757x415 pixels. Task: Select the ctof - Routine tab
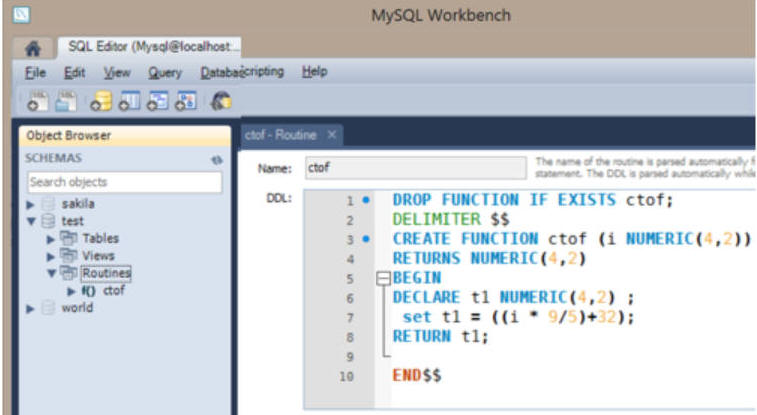tap(280, 135)
